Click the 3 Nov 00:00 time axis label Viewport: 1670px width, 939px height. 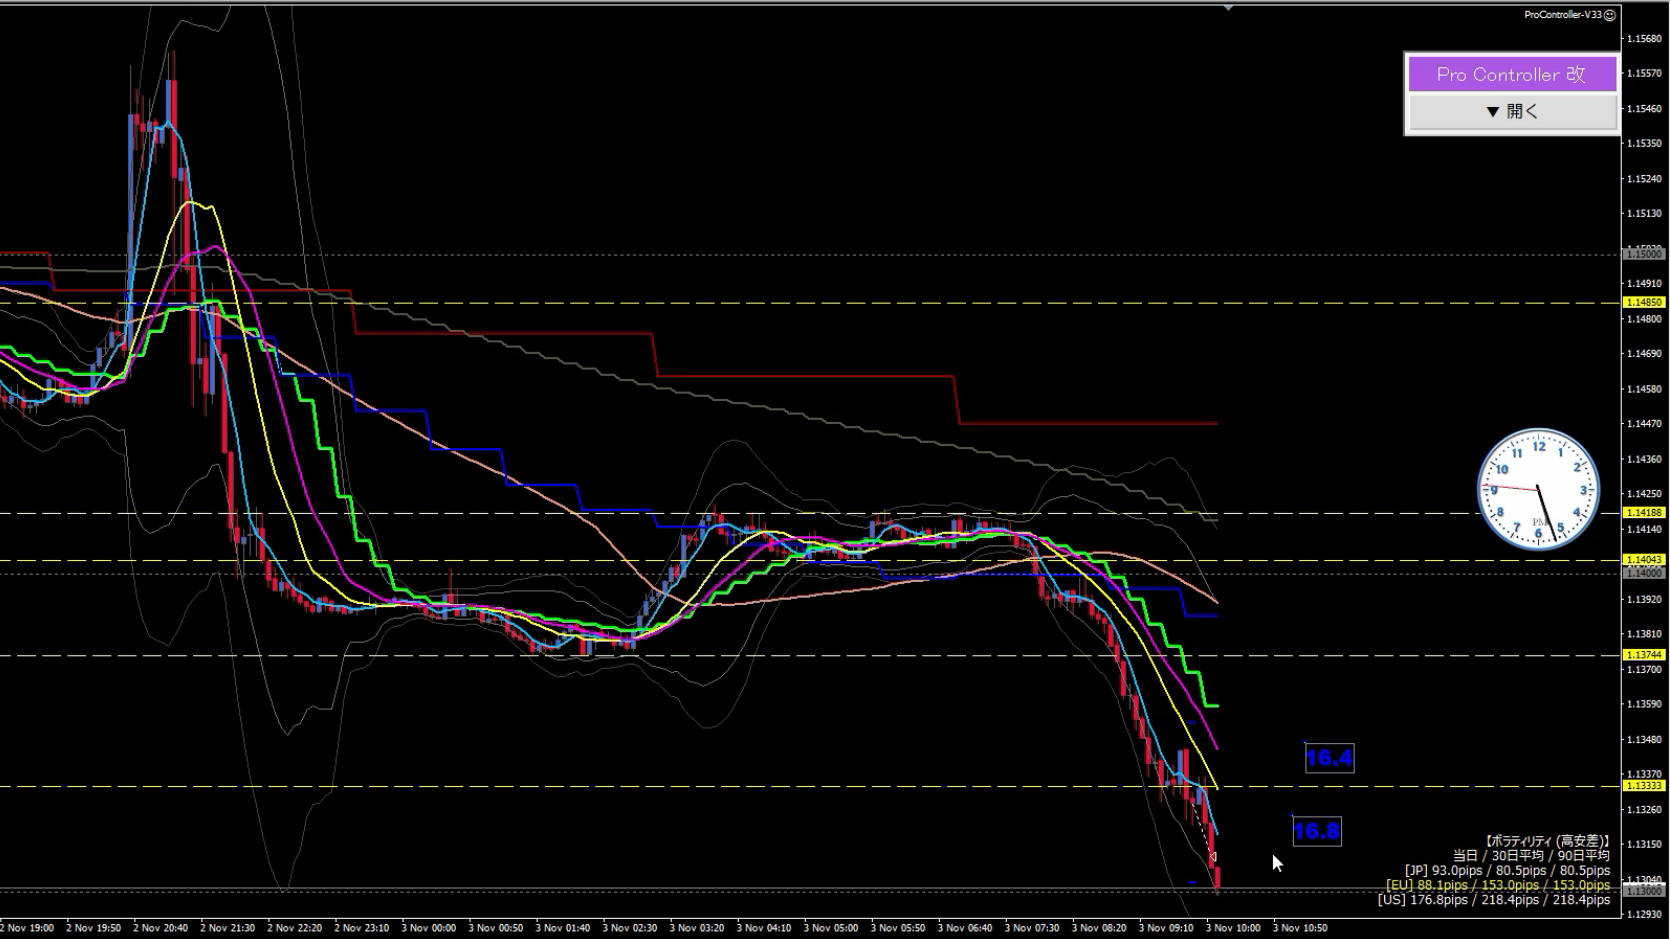tap(428, 928)
